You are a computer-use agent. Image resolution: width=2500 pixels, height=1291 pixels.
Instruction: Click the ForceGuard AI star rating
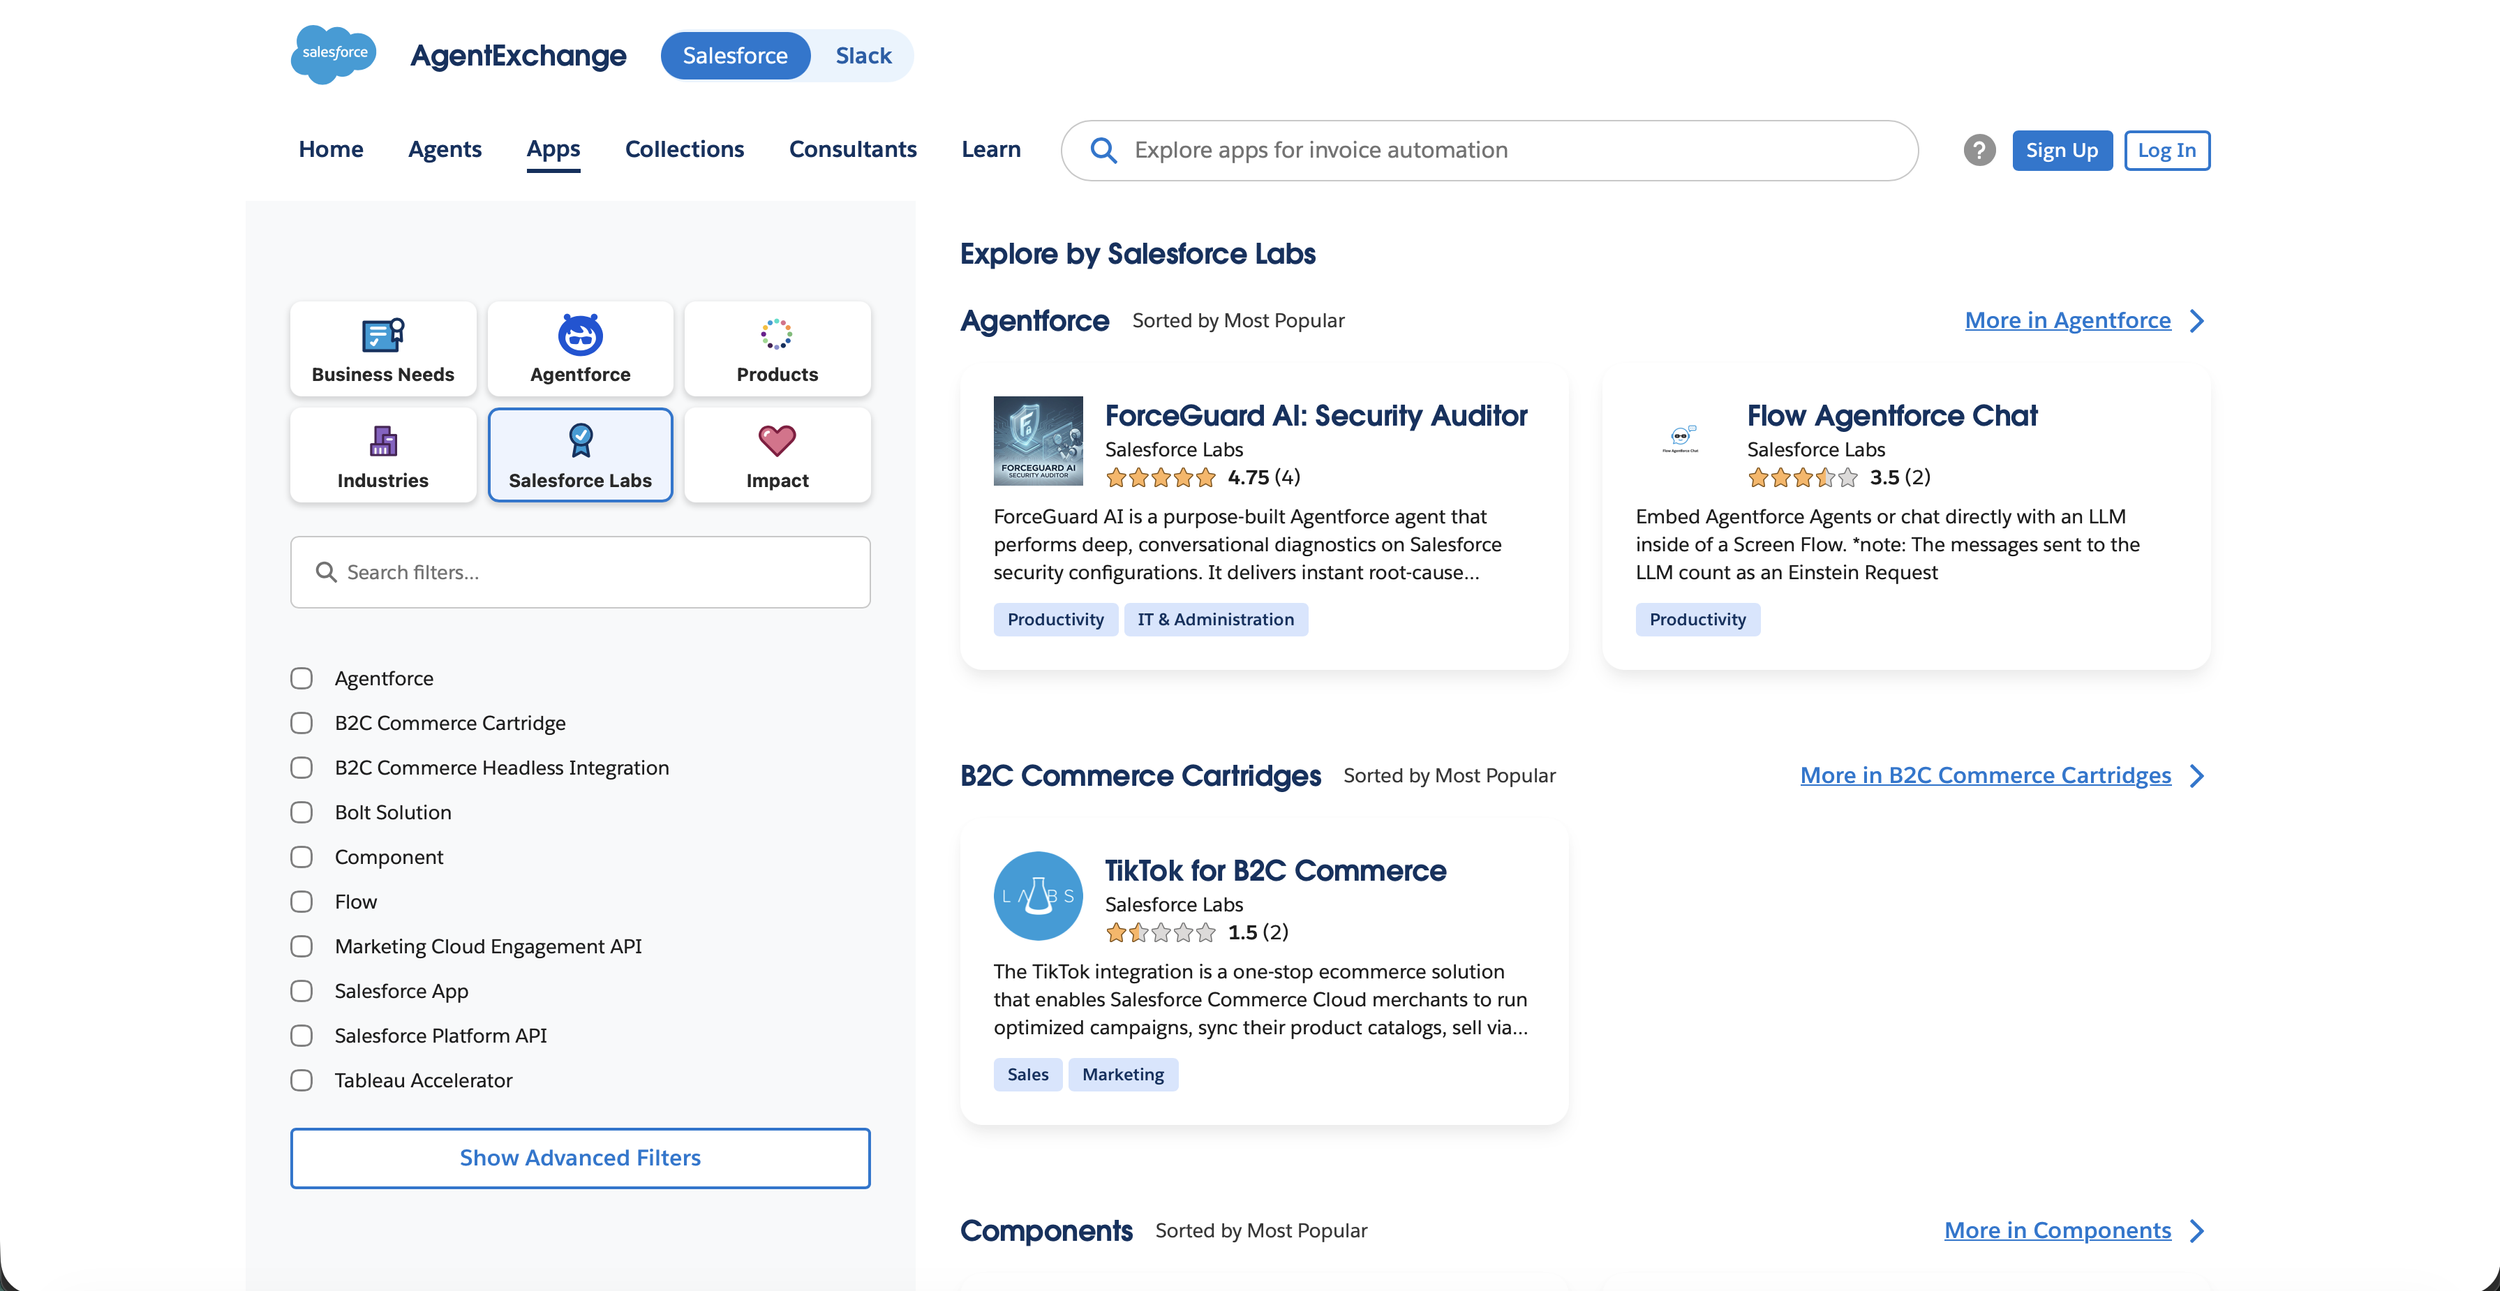1160,478
